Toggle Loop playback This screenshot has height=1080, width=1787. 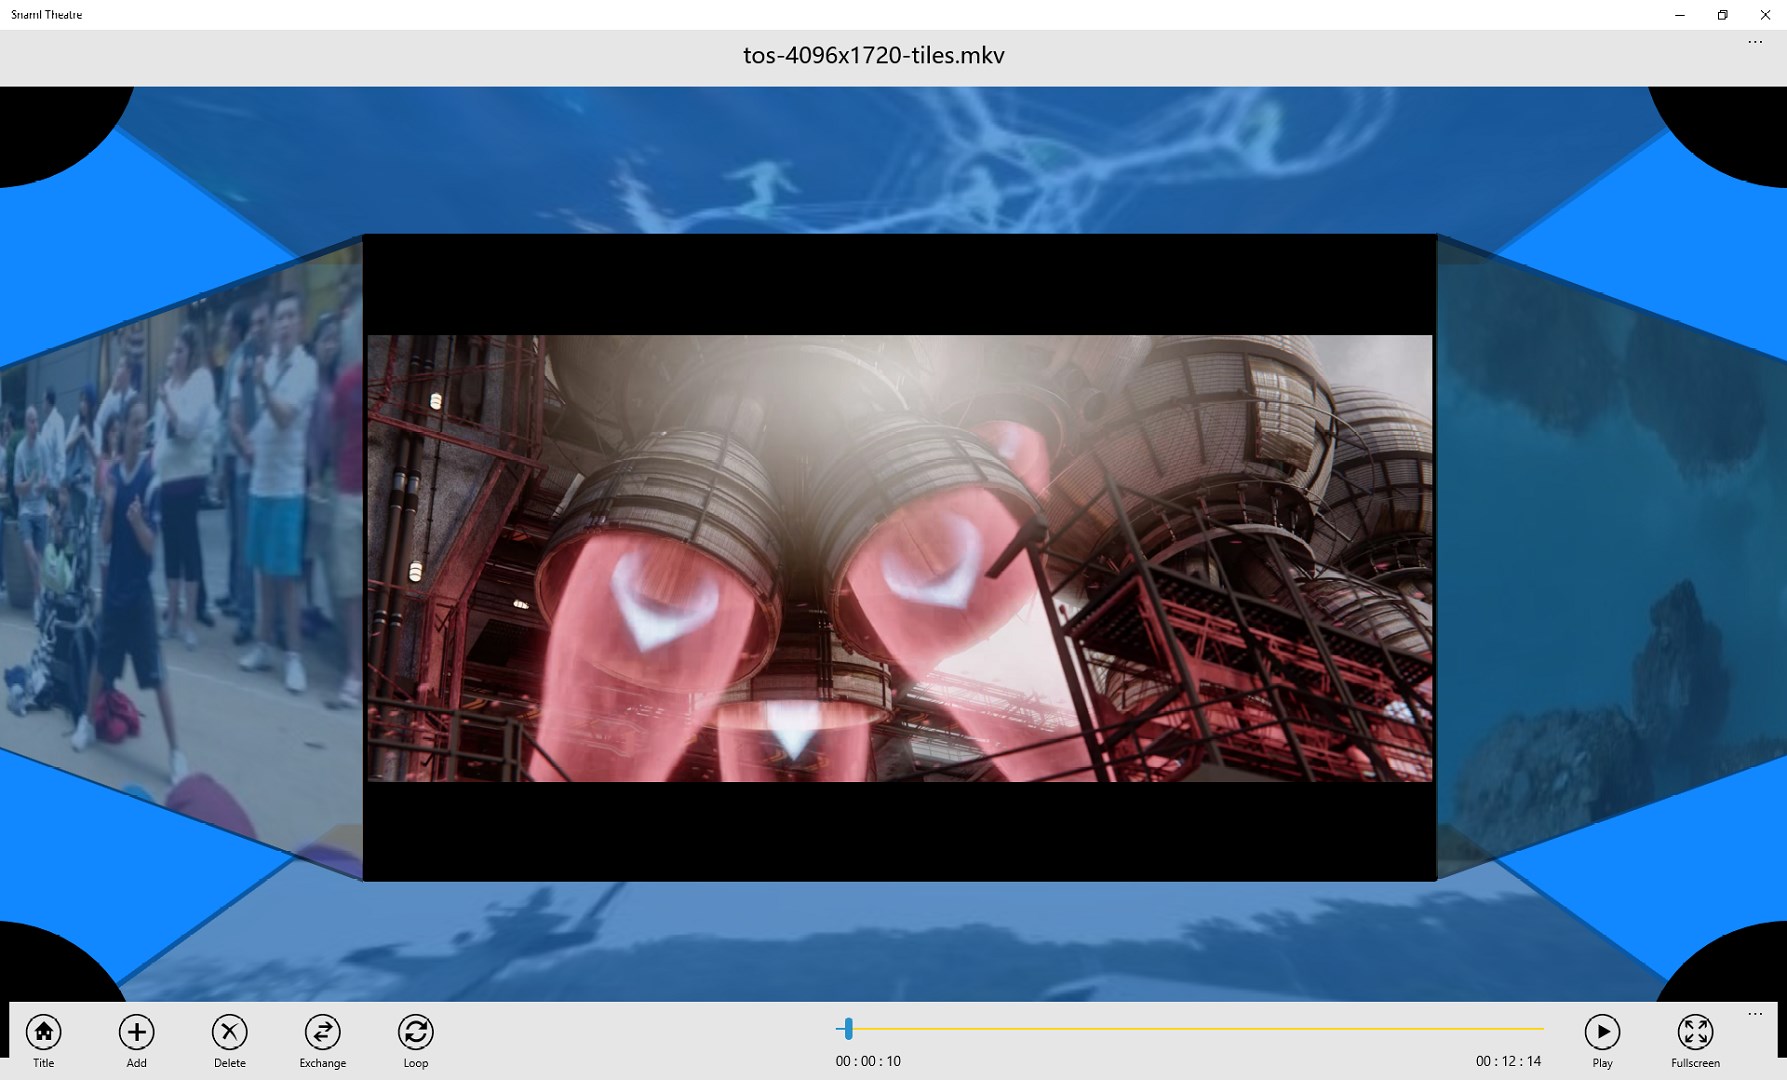pyautogui.click(x=415, y=1040)
